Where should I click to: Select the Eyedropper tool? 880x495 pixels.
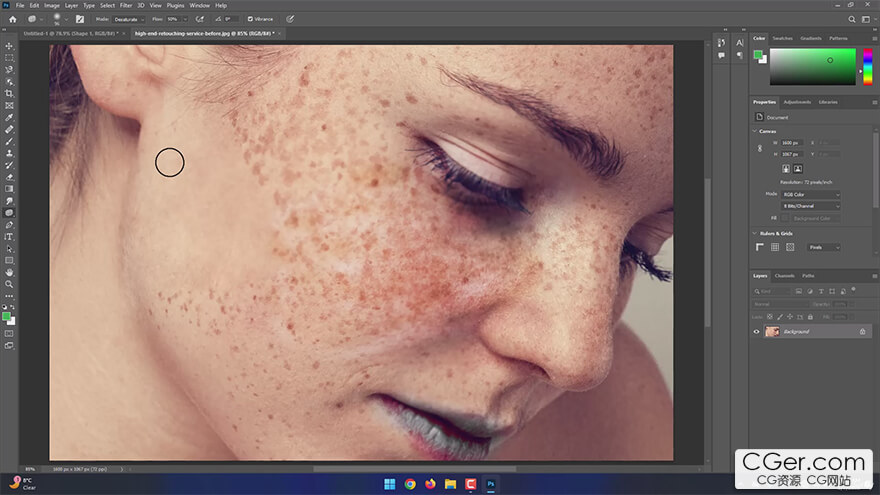[x=9, y=117]
